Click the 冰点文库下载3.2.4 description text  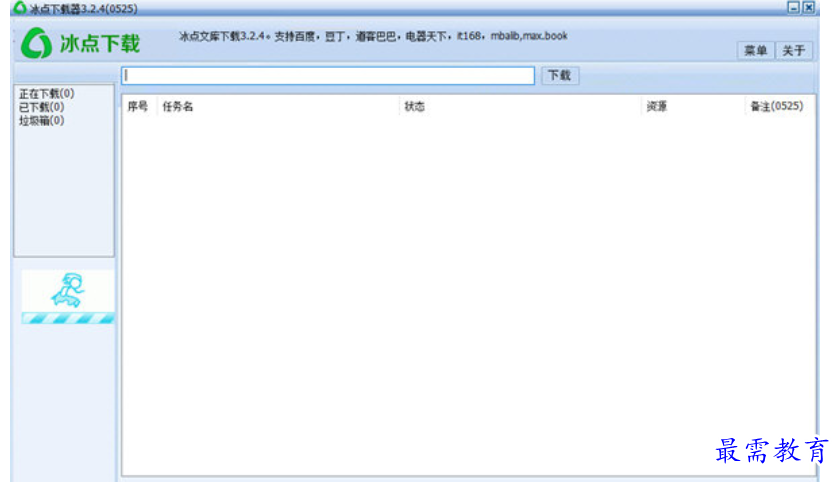[x=373, y=36]
